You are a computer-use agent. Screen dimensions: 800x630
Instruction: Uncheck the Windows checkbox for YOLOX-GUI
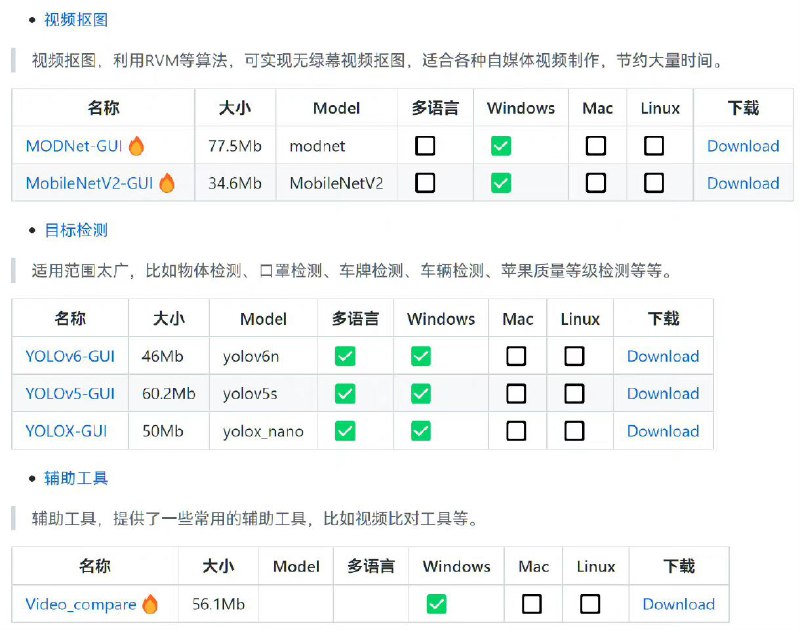[421, 431]
